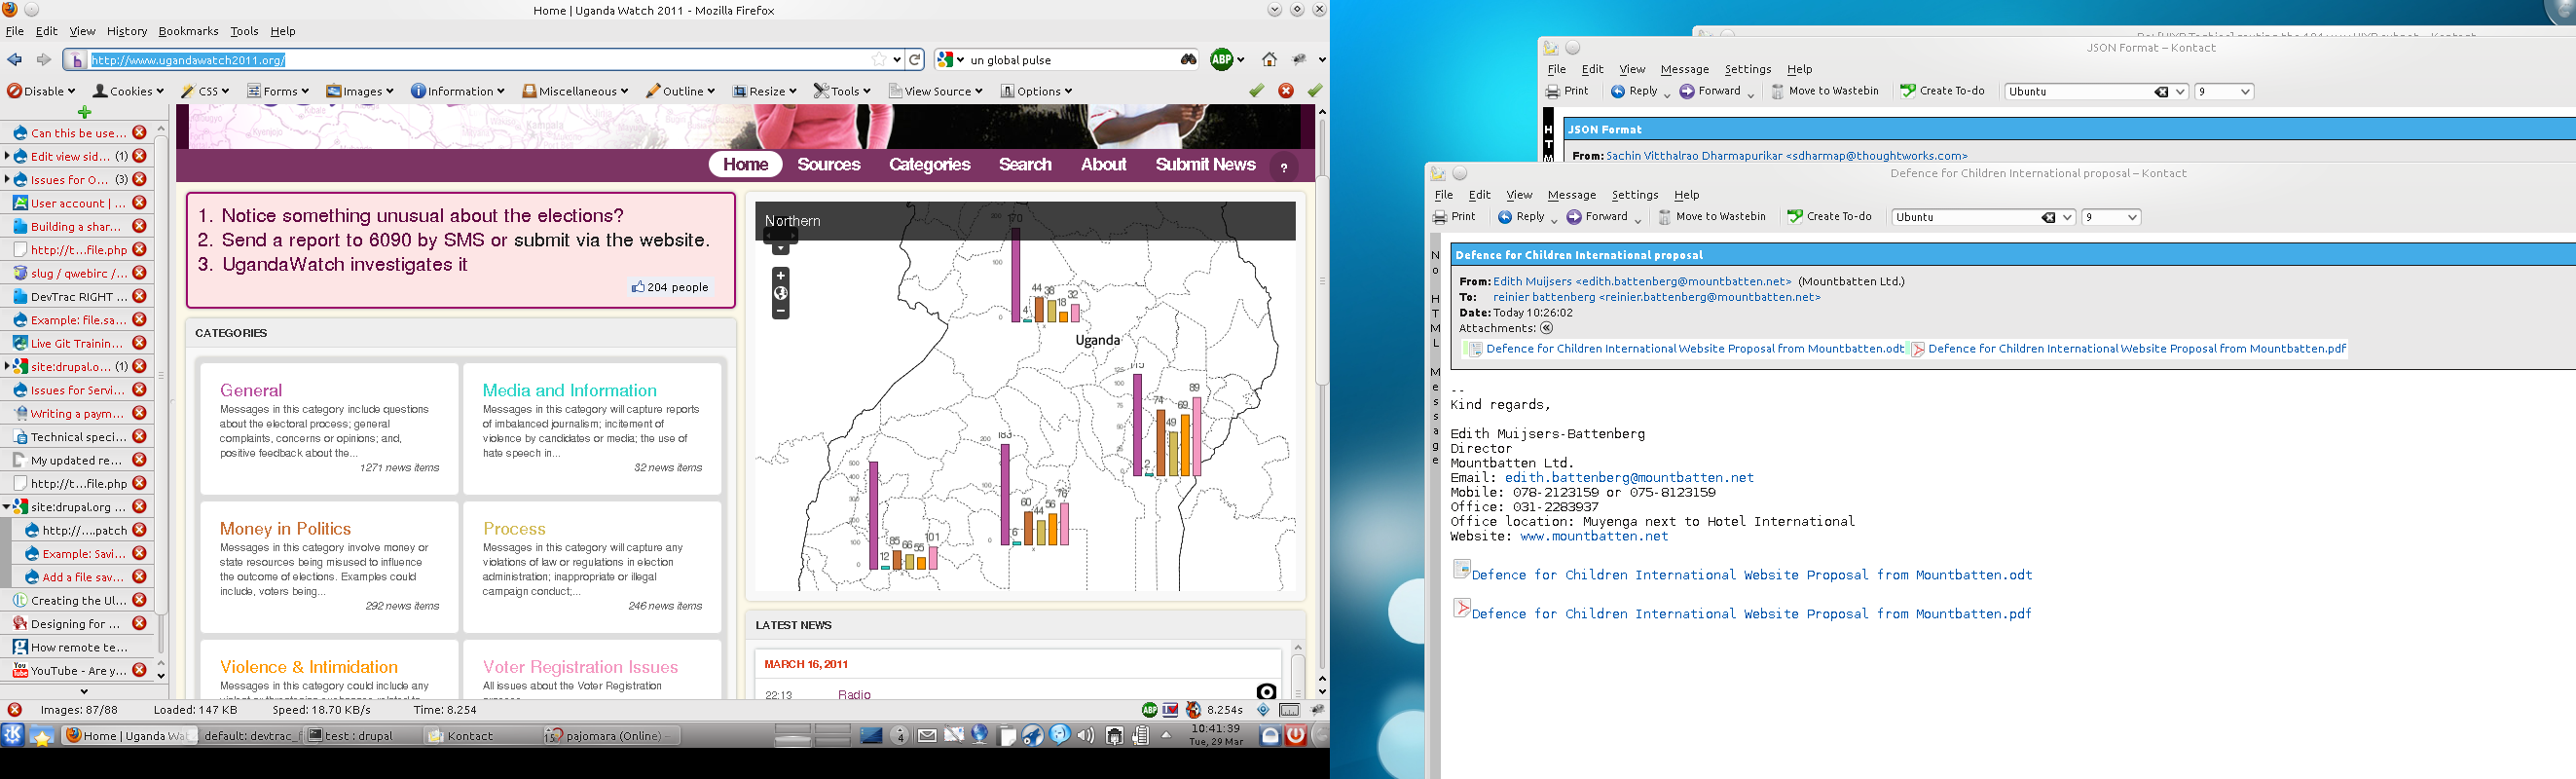Click the Firefox page vertical scrollbar
Image resolution: width=2576 pixels, height=779 pixels.
[x=1322, y=280]
